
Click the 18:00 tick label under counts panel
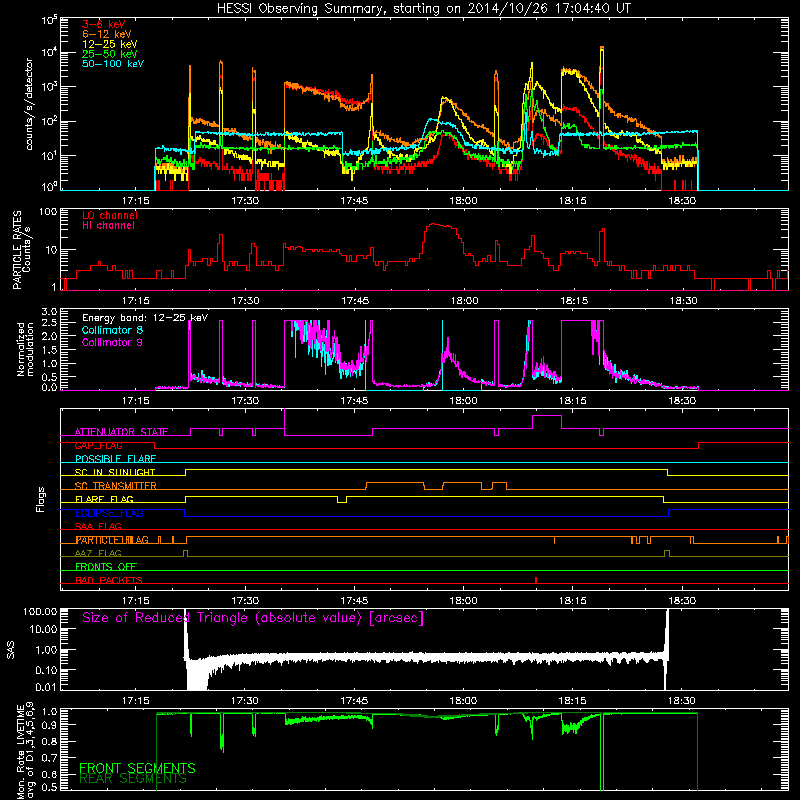tap(463, 201)
